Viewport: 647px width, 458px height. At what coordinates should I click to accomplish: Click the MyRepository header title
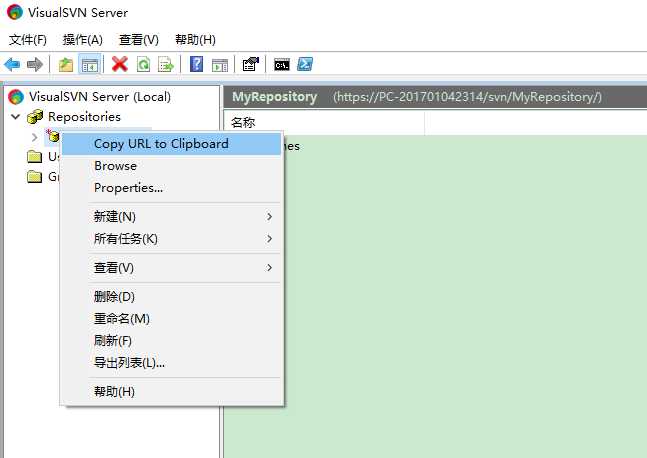coord(274,97)
